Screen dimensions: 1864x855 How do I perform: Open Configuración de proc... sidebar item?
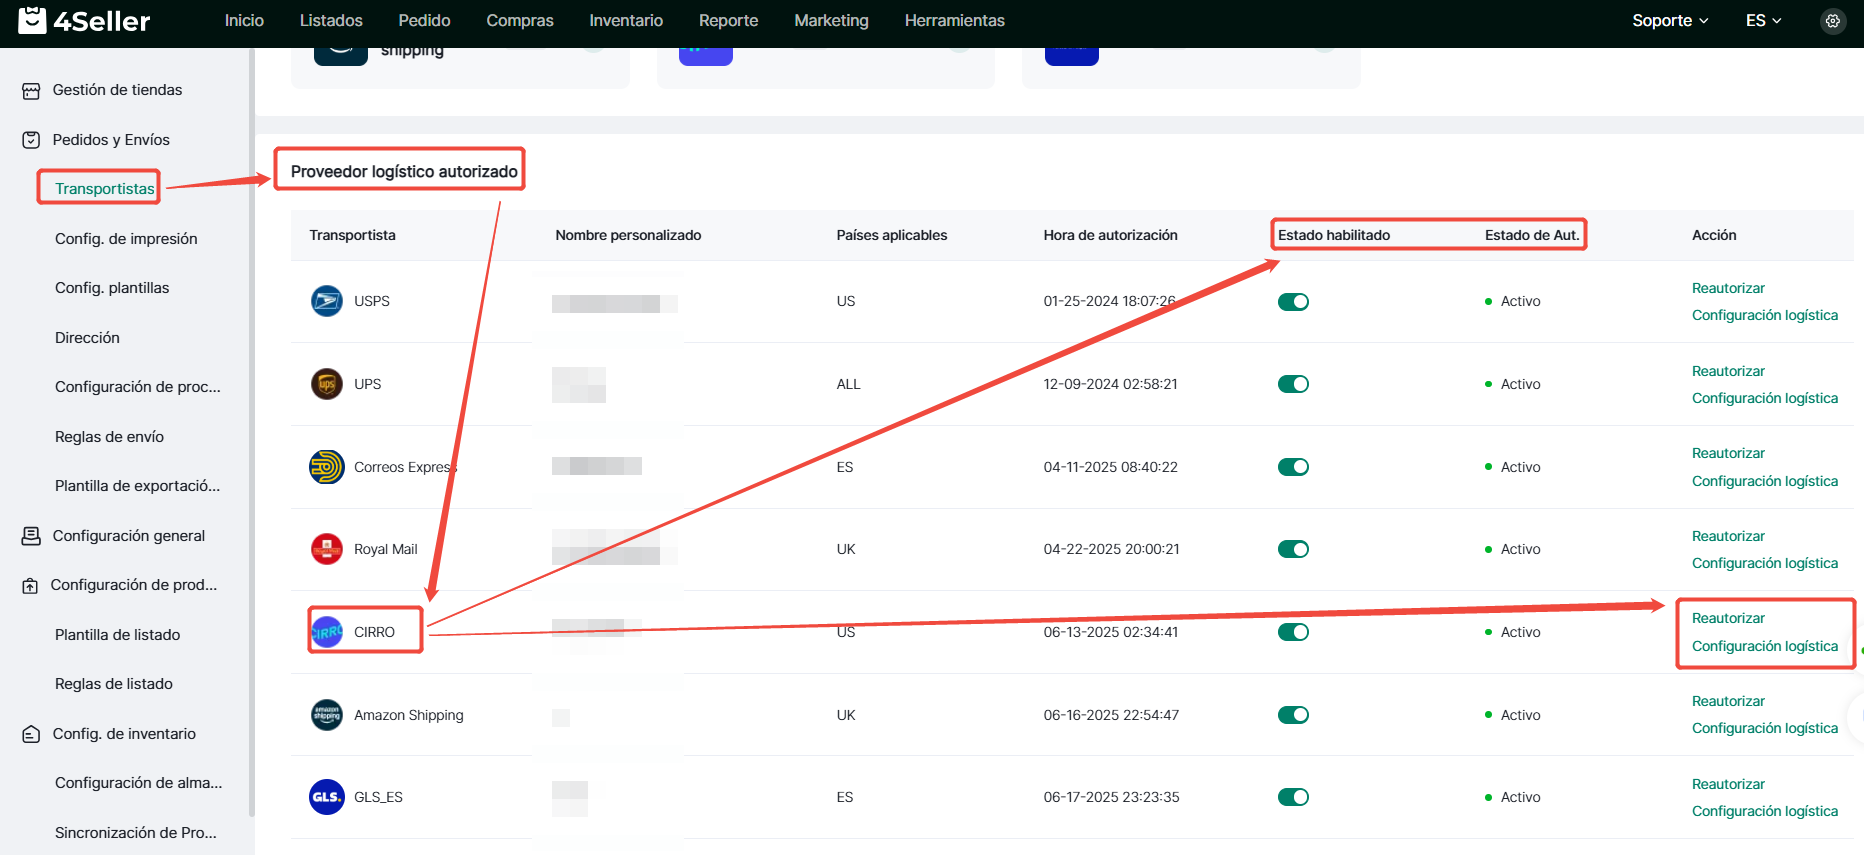click(137, 387)
